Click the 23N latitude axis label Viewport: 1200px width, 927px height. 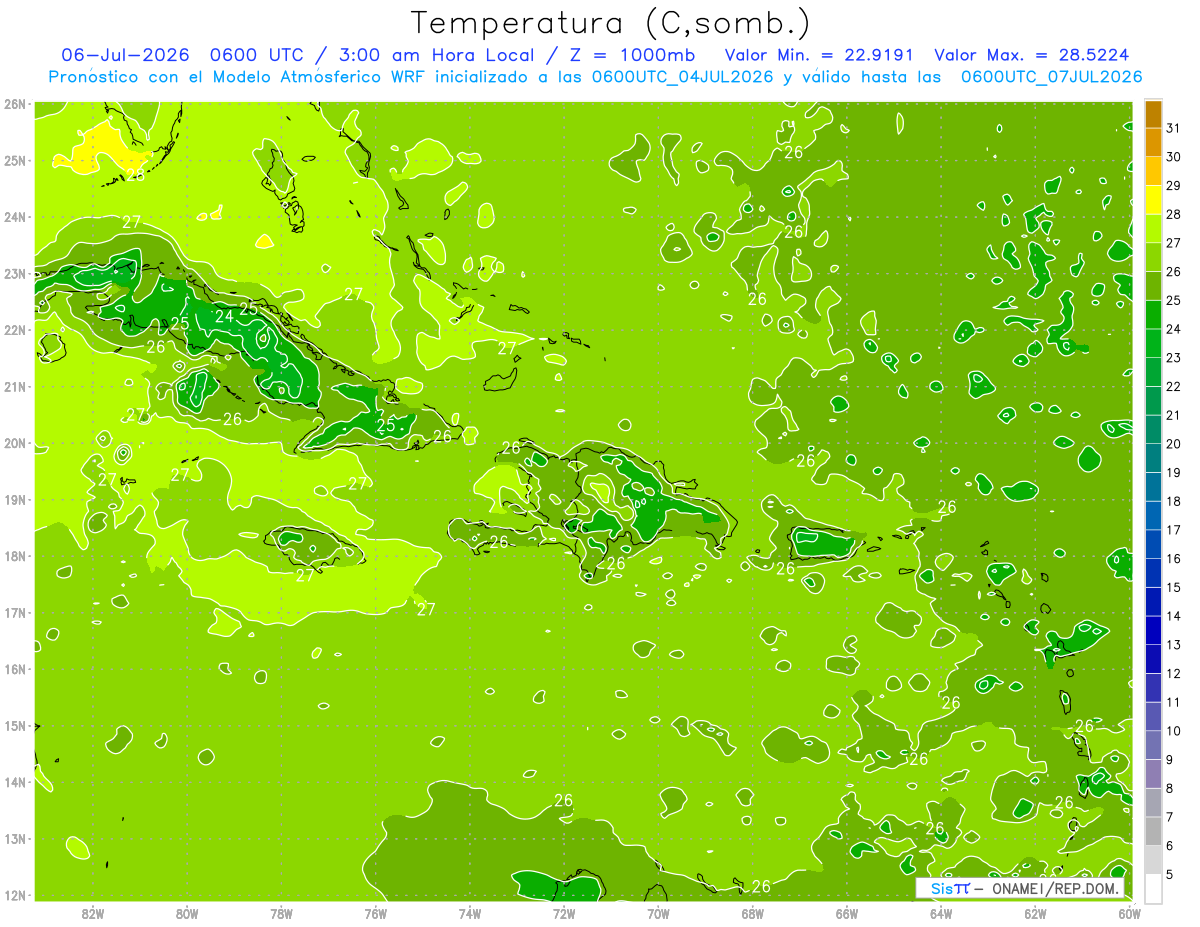coord(14,273)
